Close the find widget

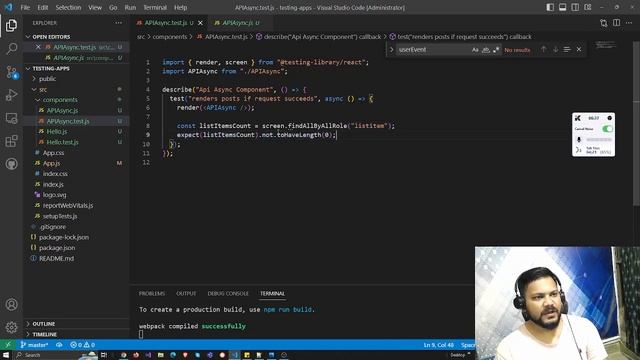click(579, 49)
